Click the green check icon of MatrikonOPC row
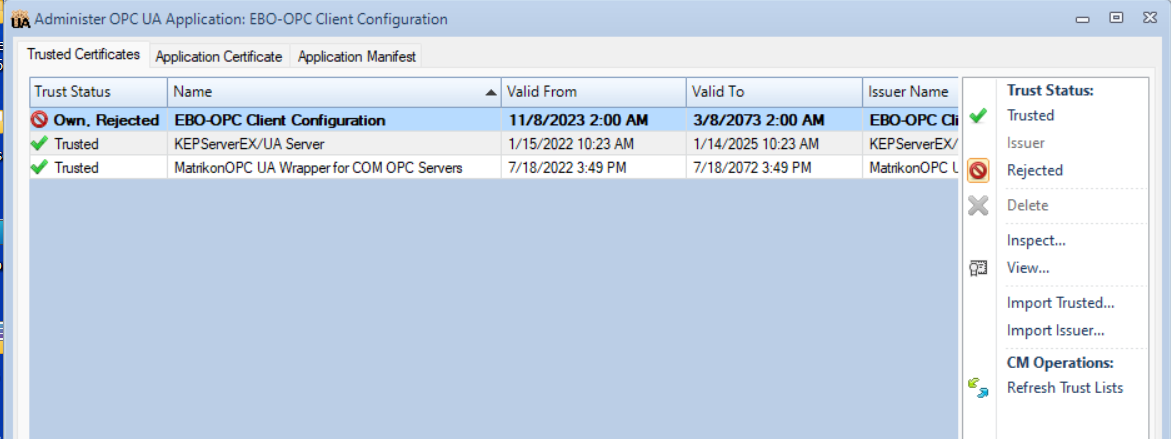Image resolution: width=1171 pixels, height=439 pixels. (40, 167)
